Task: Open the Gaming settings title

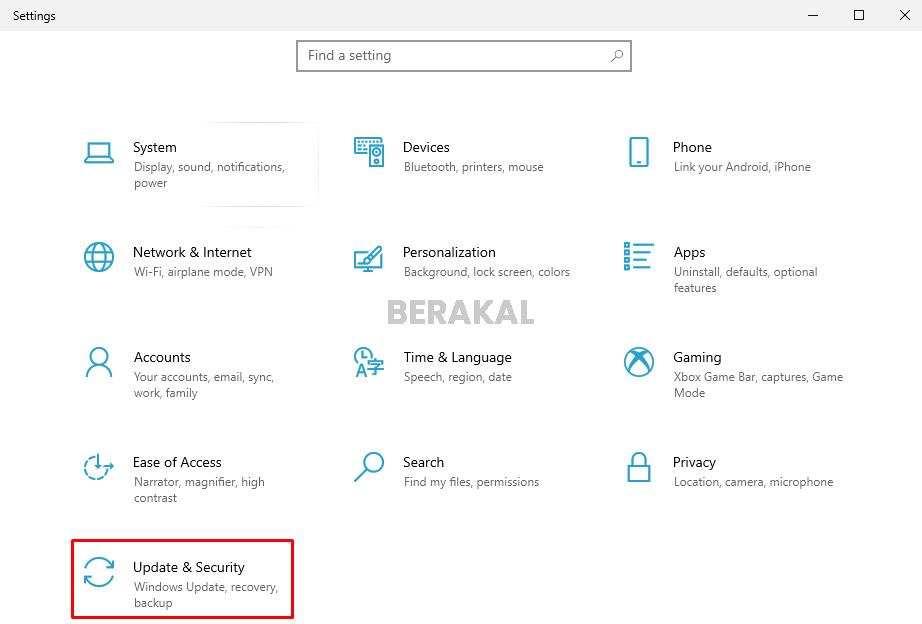Action: pyautogui.click(x=697, y=357)
